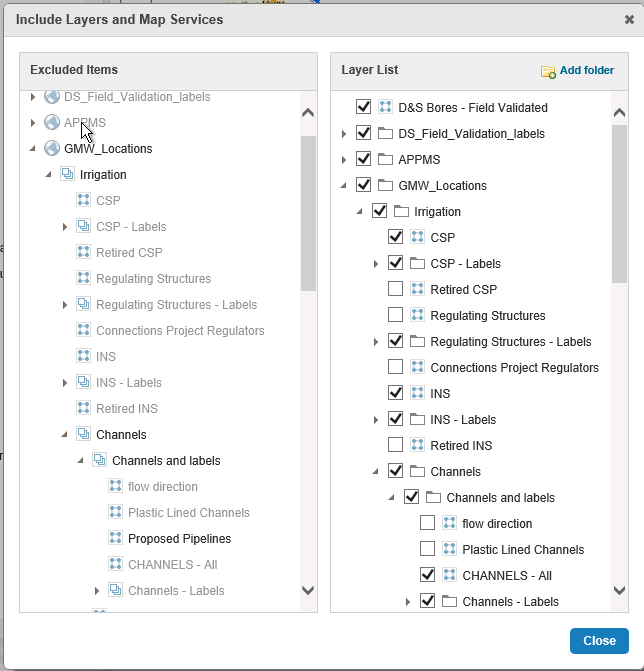Click the Irrigation group layer icon in Excluded Items
Viewport: 644px width, 671px height.
coord(68,174)
